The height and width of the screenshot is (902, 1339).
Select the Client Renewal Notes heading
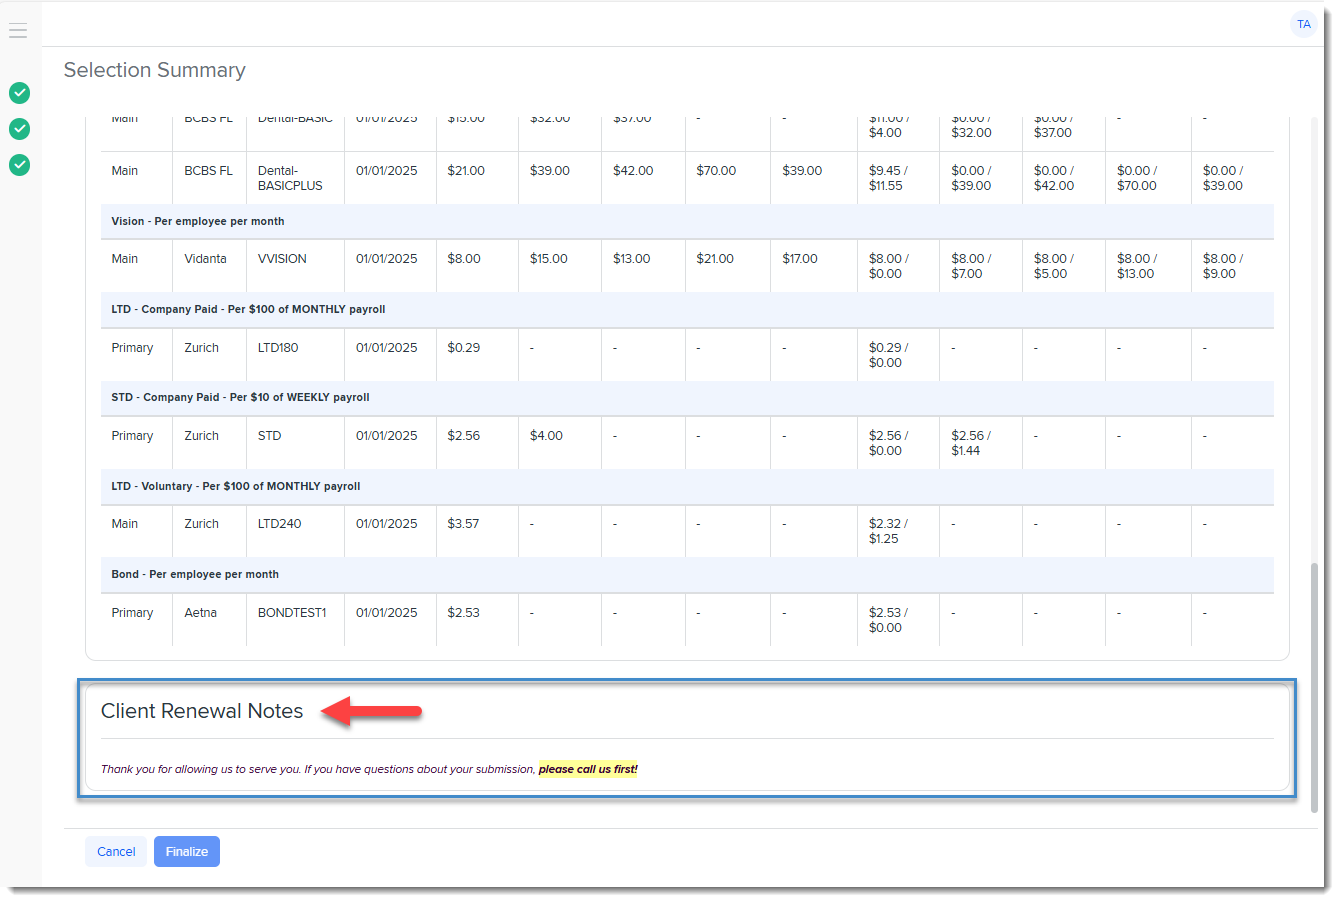tap(202, 711)
